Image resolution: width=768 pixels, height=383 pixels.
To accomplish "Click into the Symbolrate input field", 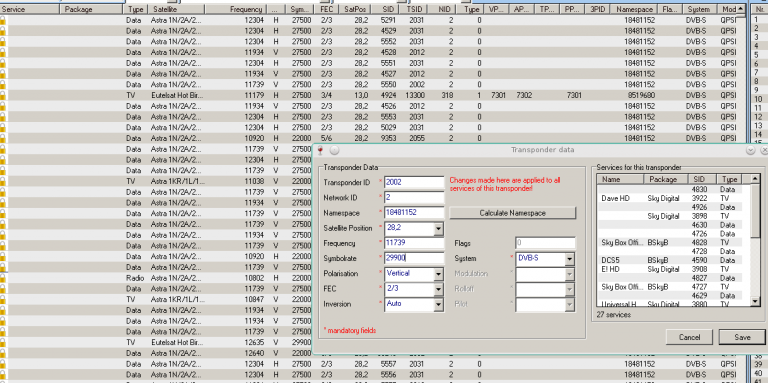I will 414,259.
